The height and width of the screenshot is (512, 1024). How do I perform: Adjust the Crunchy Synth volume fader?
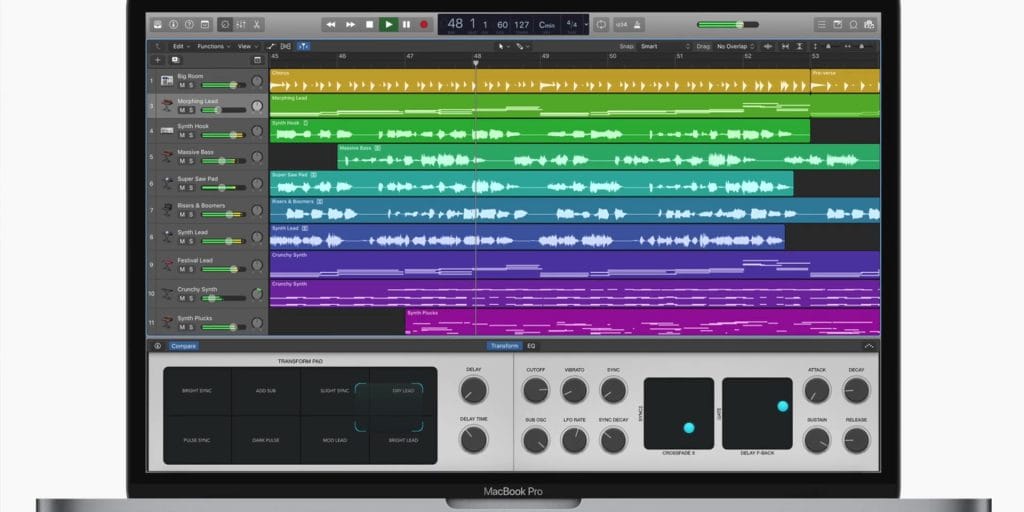pyautogui.click(x=223, y=298)
